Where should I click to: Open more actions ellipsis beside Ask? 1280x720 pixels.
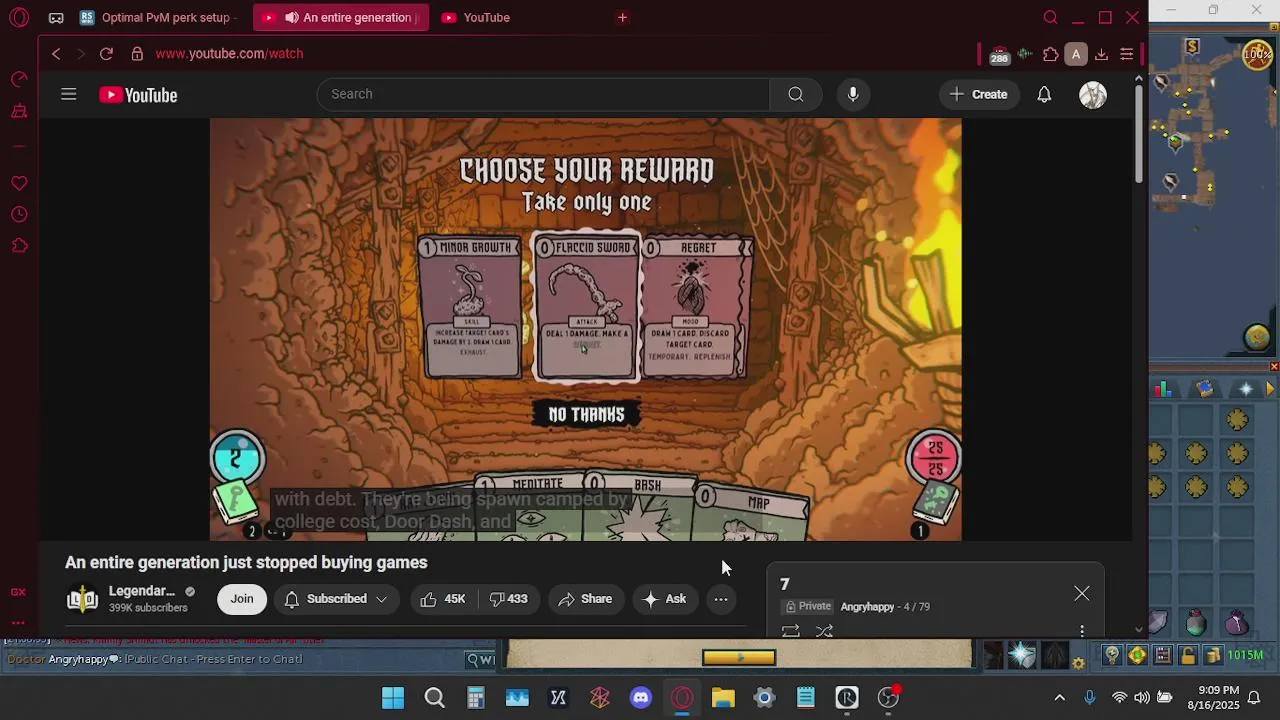(720, 599)
